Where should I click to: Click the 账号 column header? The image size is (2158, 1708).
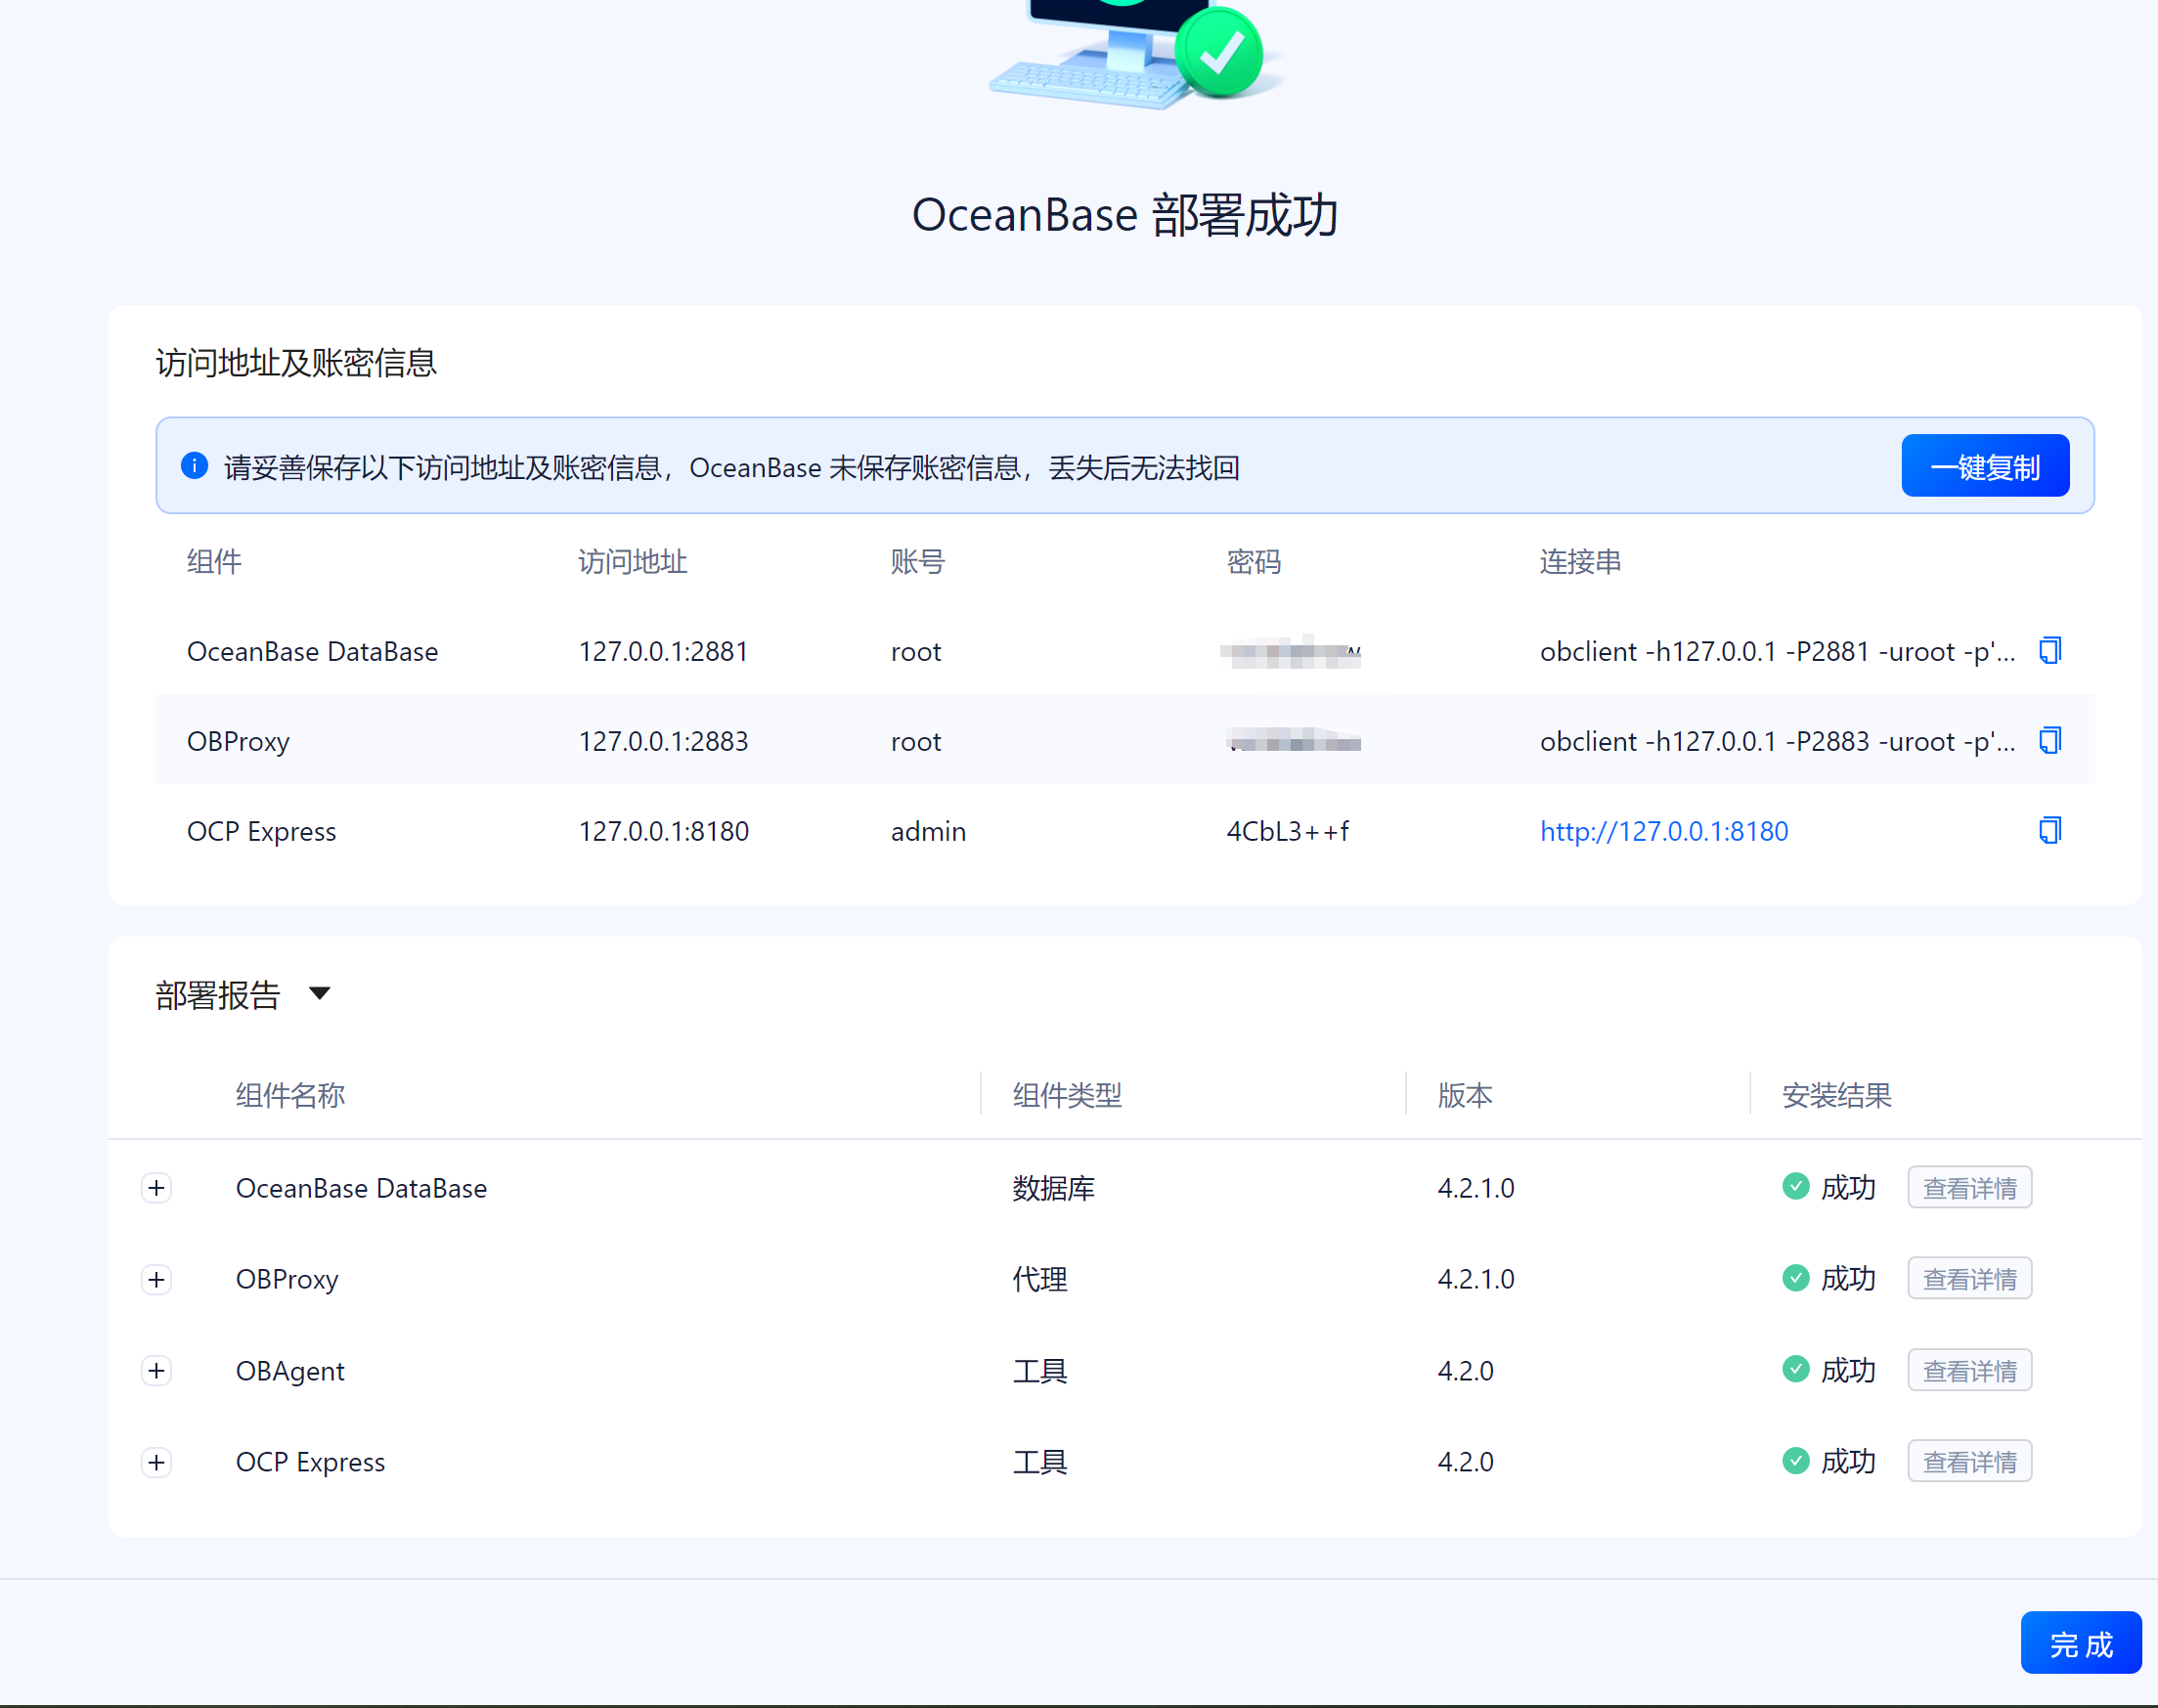point(918,561)
